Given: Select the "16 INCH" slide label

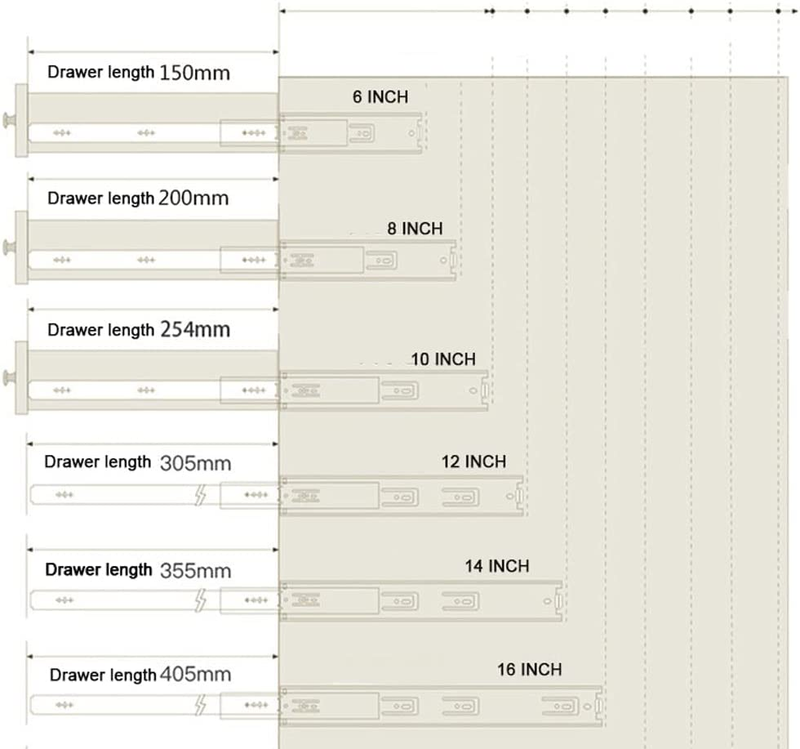Looking at the screenshot, I should 530,669.
